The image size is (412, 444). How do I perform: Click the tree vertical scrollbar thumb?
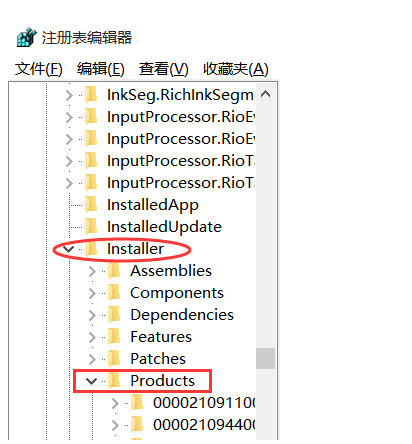tap(265, 358)
